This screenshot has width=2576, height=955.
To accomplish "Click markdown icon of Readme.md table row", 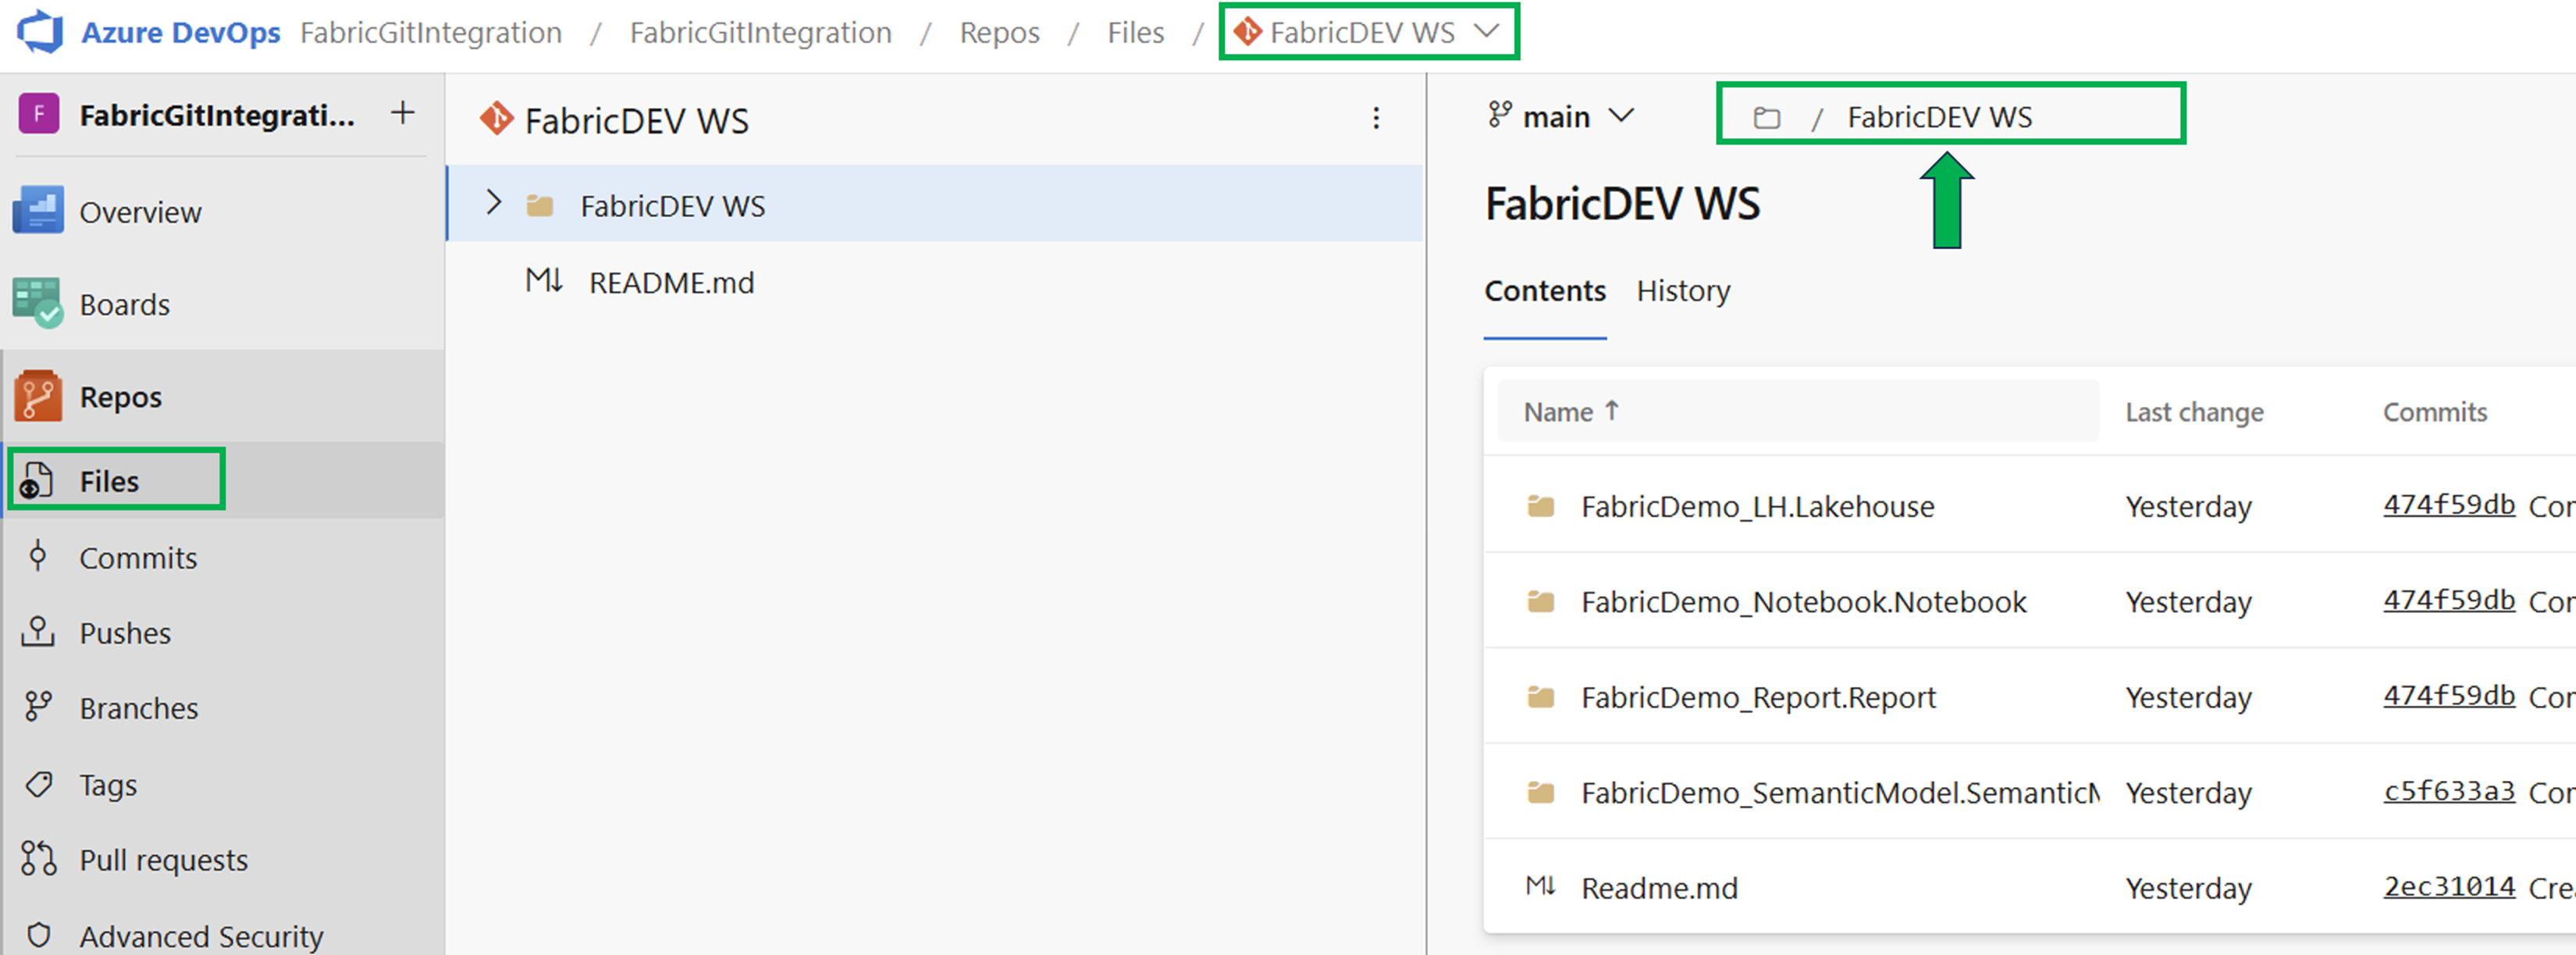I will [x=1540, y=885].
